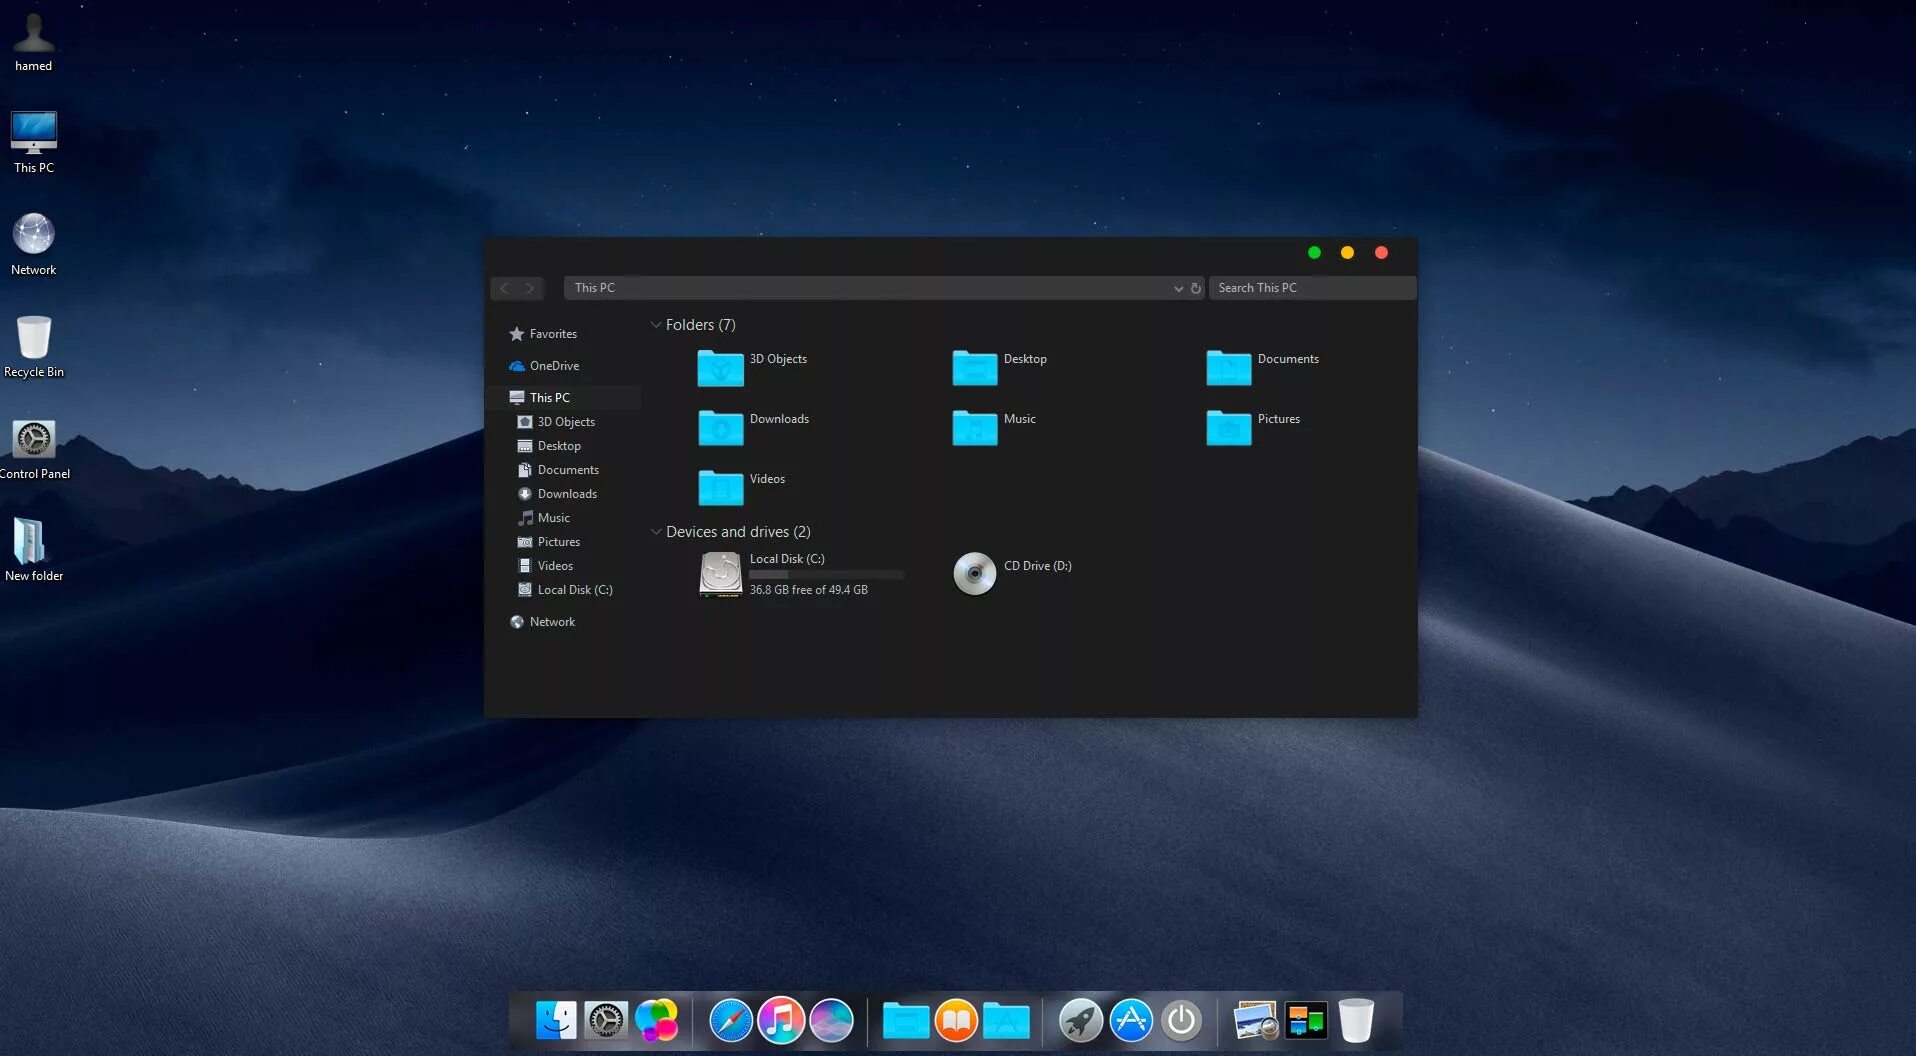Open Pictures in the navigation pane
The image size is (1916, 1056).
549,542
